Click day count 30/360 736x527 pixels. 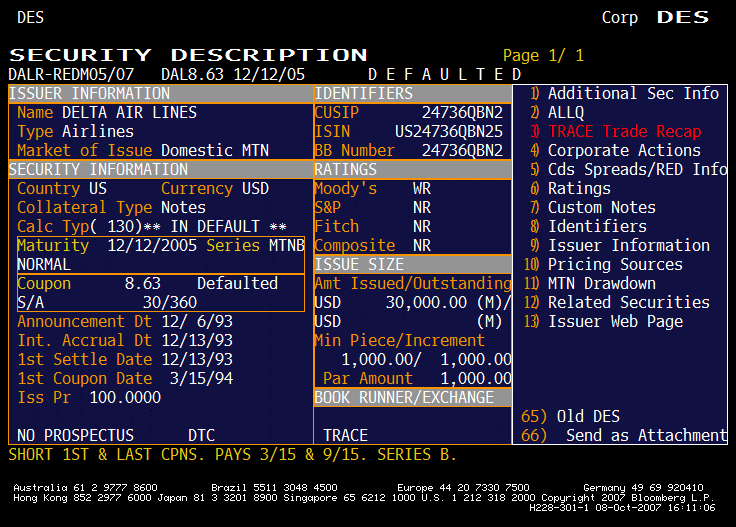pyautogui.click(x=170, y=303)
